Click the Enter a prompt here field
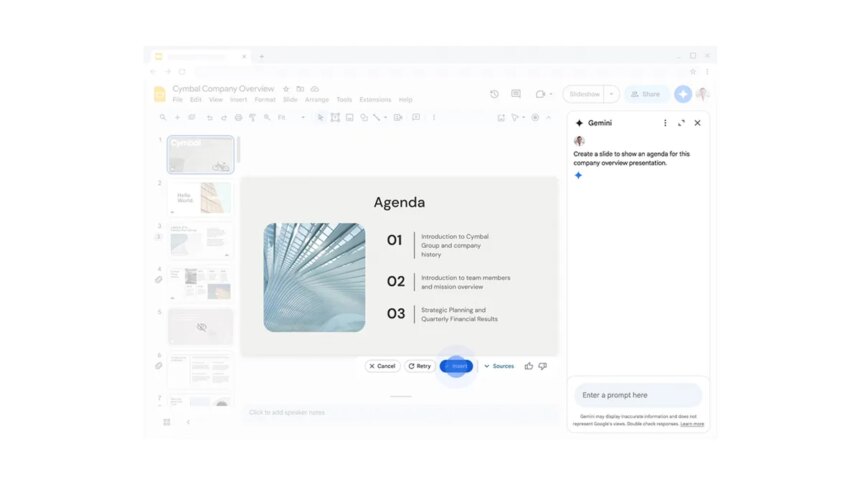 [637, 395]
